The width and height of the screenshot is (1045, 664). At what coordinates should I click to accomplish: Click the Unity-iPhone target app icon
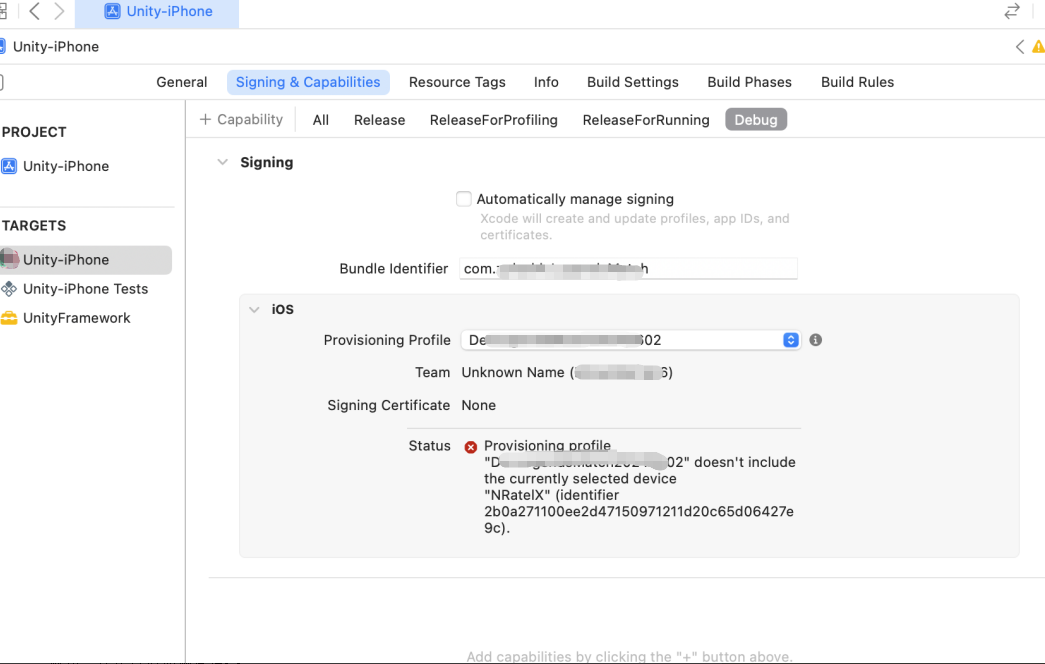click(9, 259)
